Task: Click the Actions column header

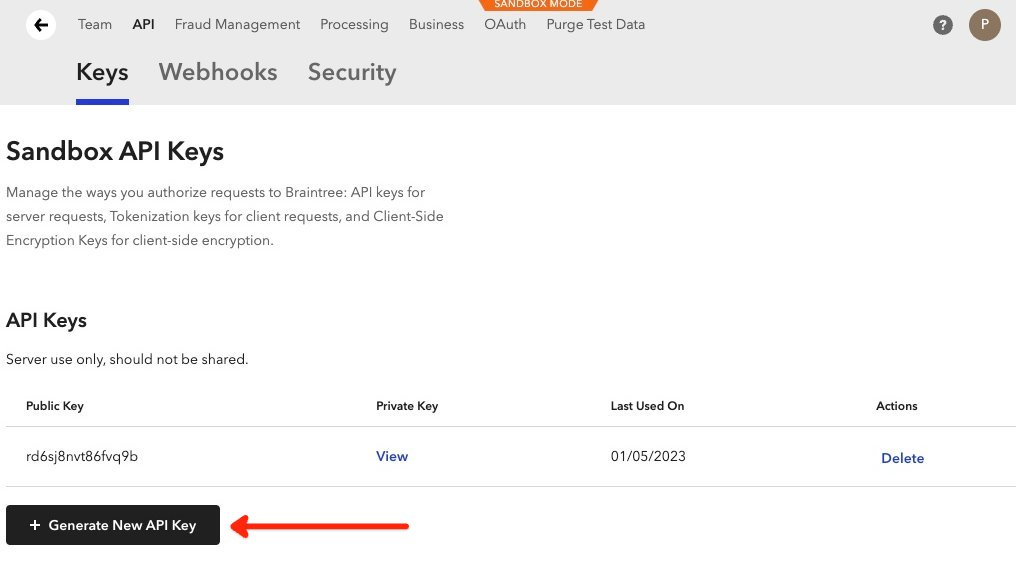Action: tap(897, 406)
